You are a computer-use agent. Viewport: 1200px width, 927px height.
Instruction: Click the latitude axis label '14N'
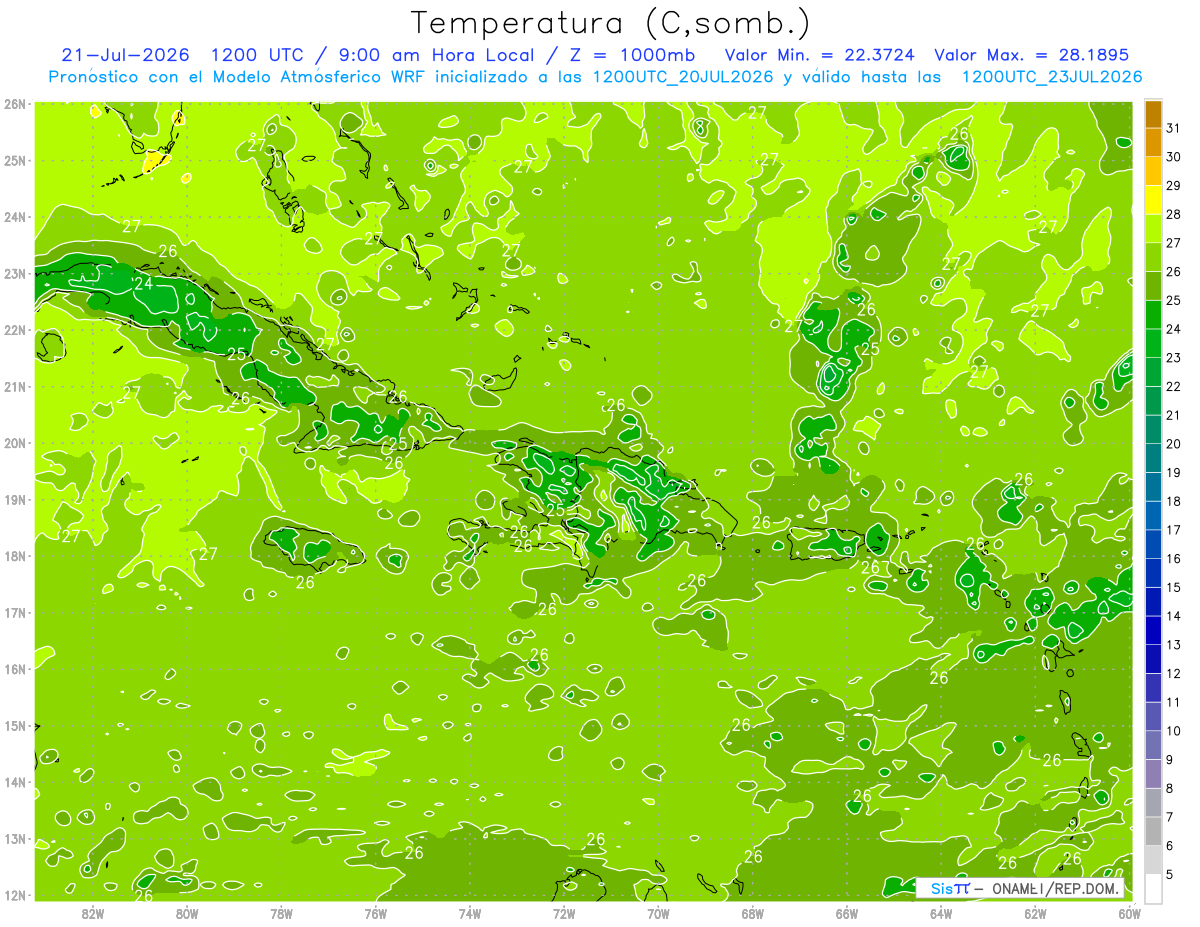click(15, 782)
